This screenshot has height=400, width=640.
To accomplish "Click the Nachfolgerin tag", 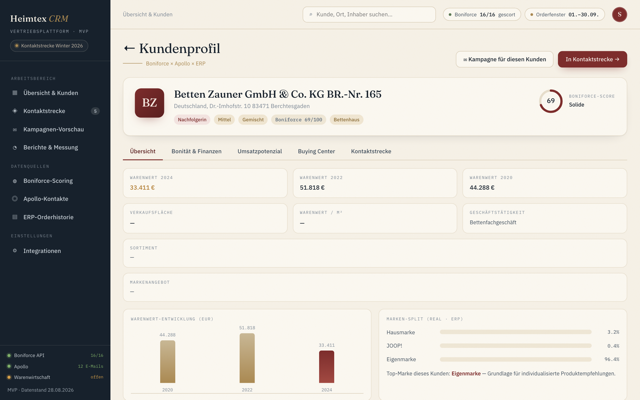I will click(x=192, y=120).
